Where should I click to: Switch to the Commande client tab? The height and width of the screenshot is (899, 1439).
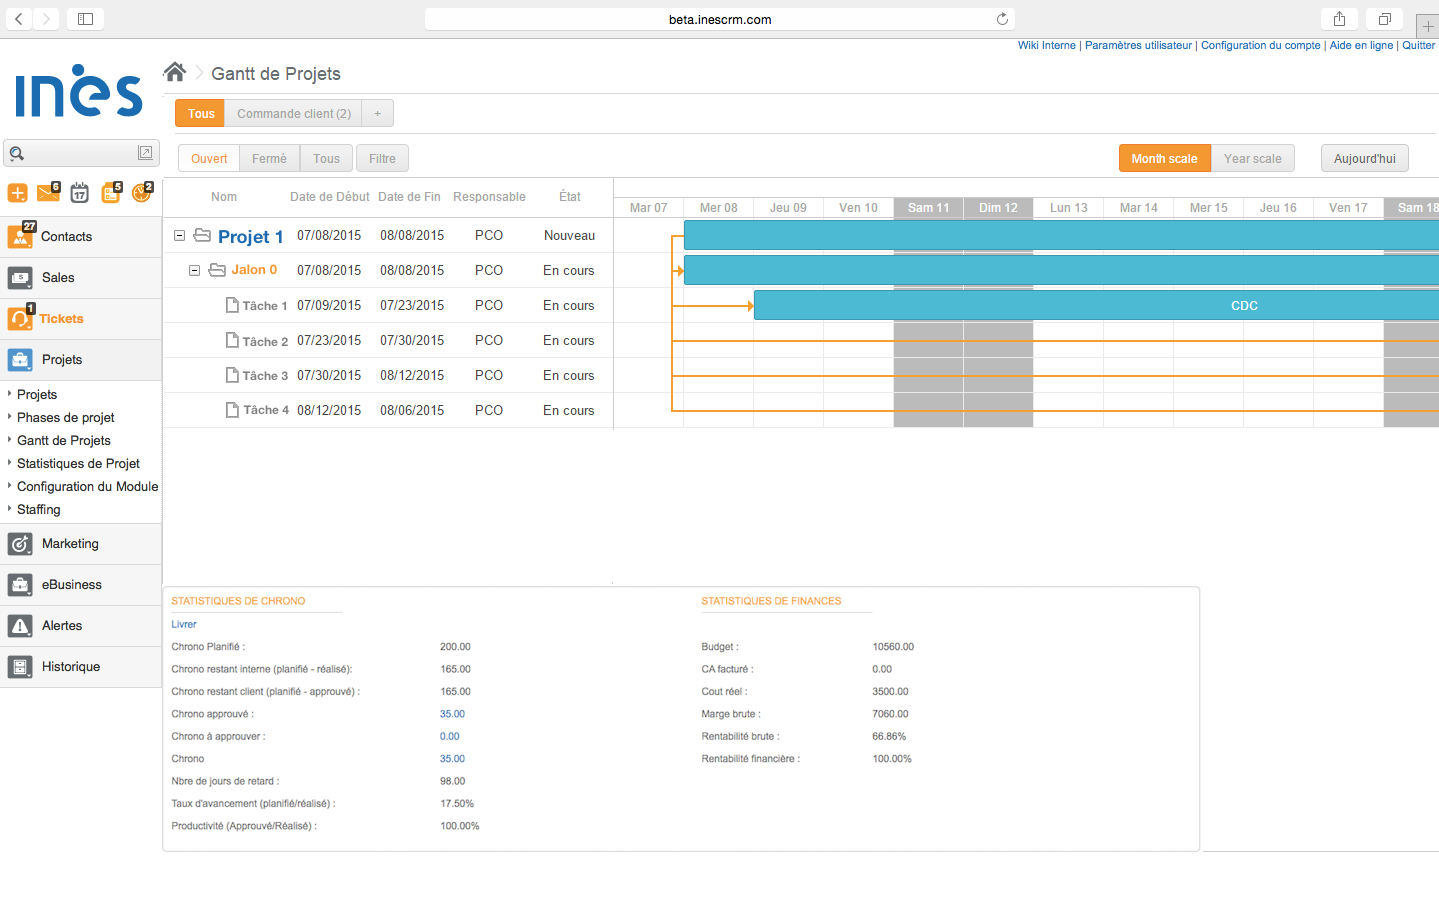[x=294, y=113]
